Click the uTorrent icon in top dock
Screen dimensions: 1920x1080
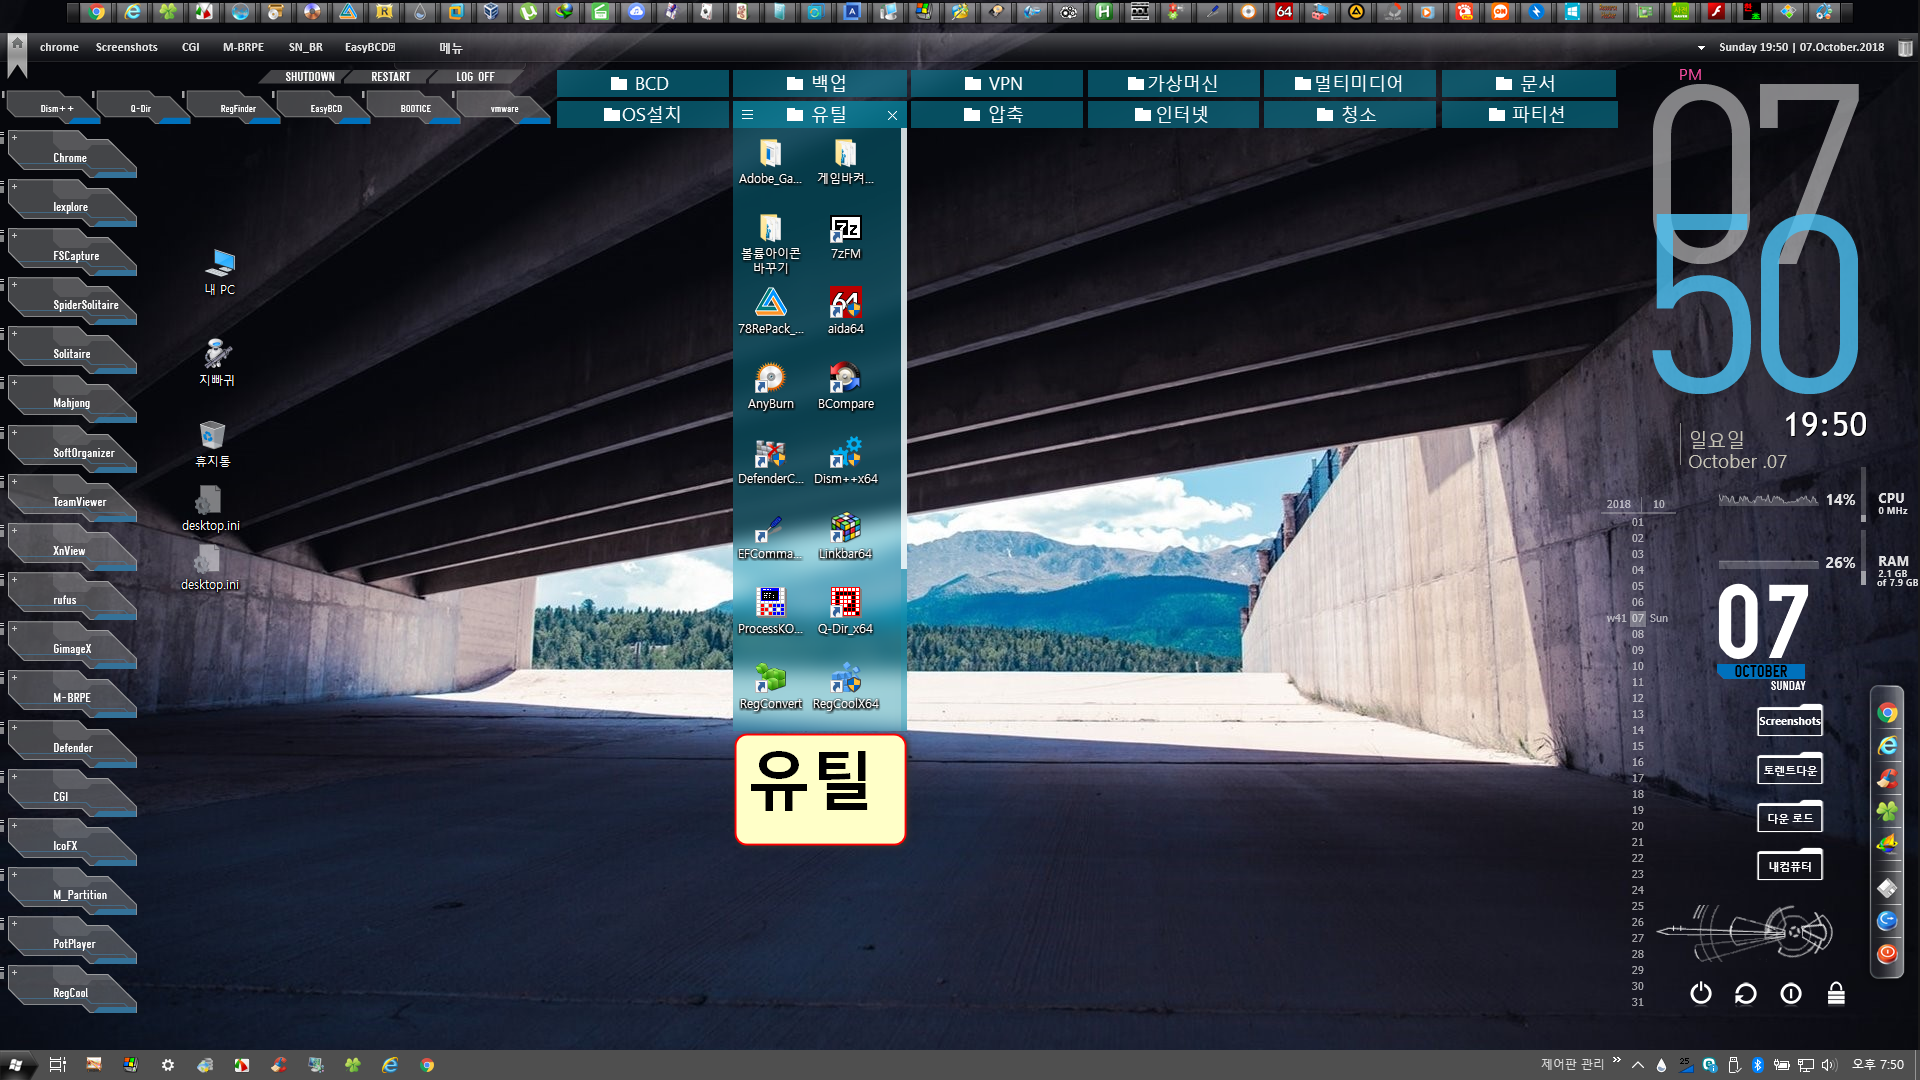tap(529, 12)
